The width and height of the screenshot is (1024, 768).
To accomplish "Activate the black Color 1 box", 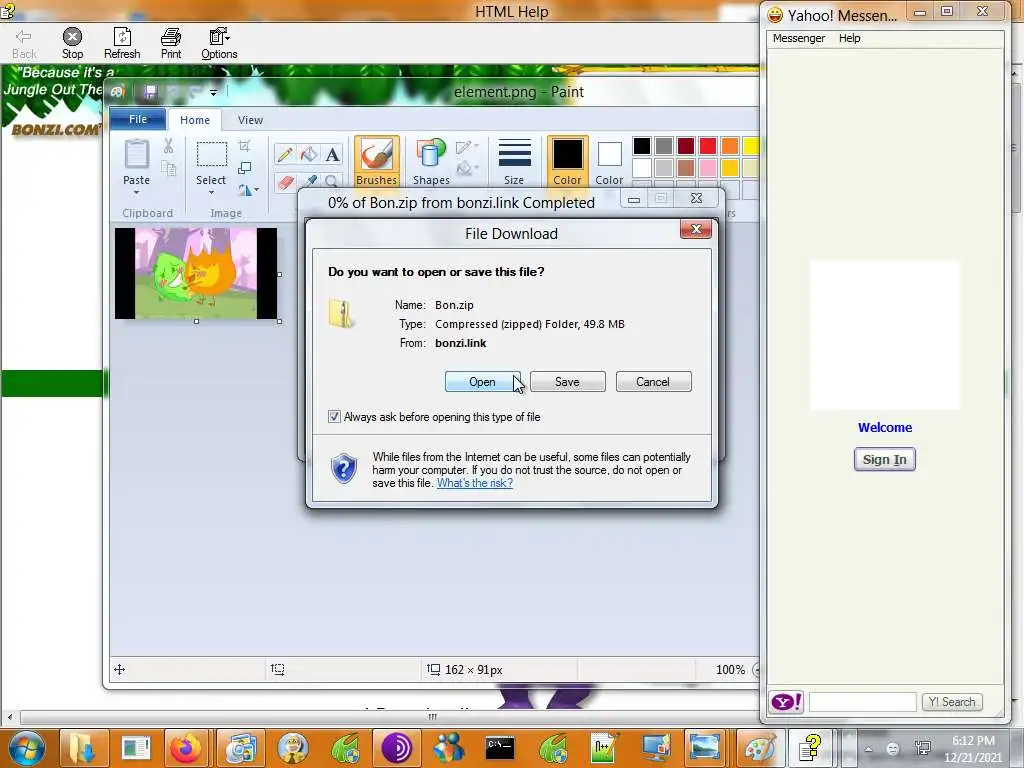I will pos(568,161).
